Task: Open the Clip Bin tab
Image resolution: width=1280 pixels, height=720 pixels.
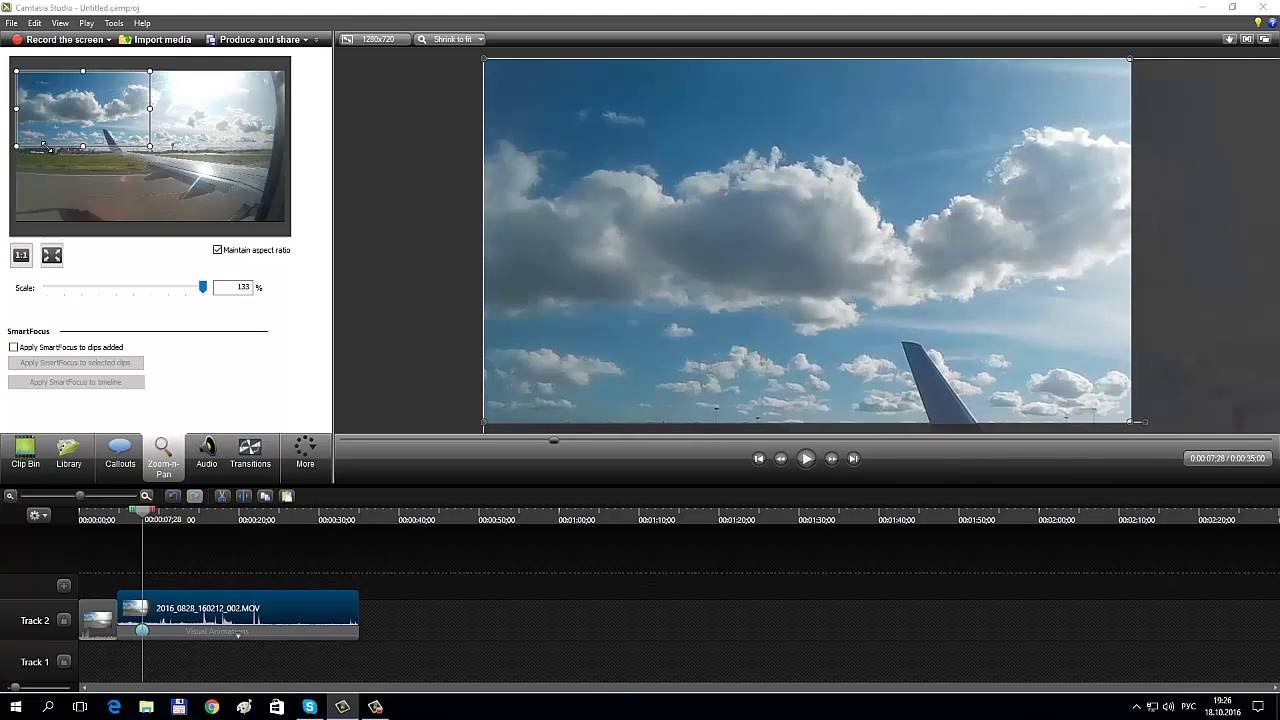Action: pyautogui.click(x=26, y=453)
